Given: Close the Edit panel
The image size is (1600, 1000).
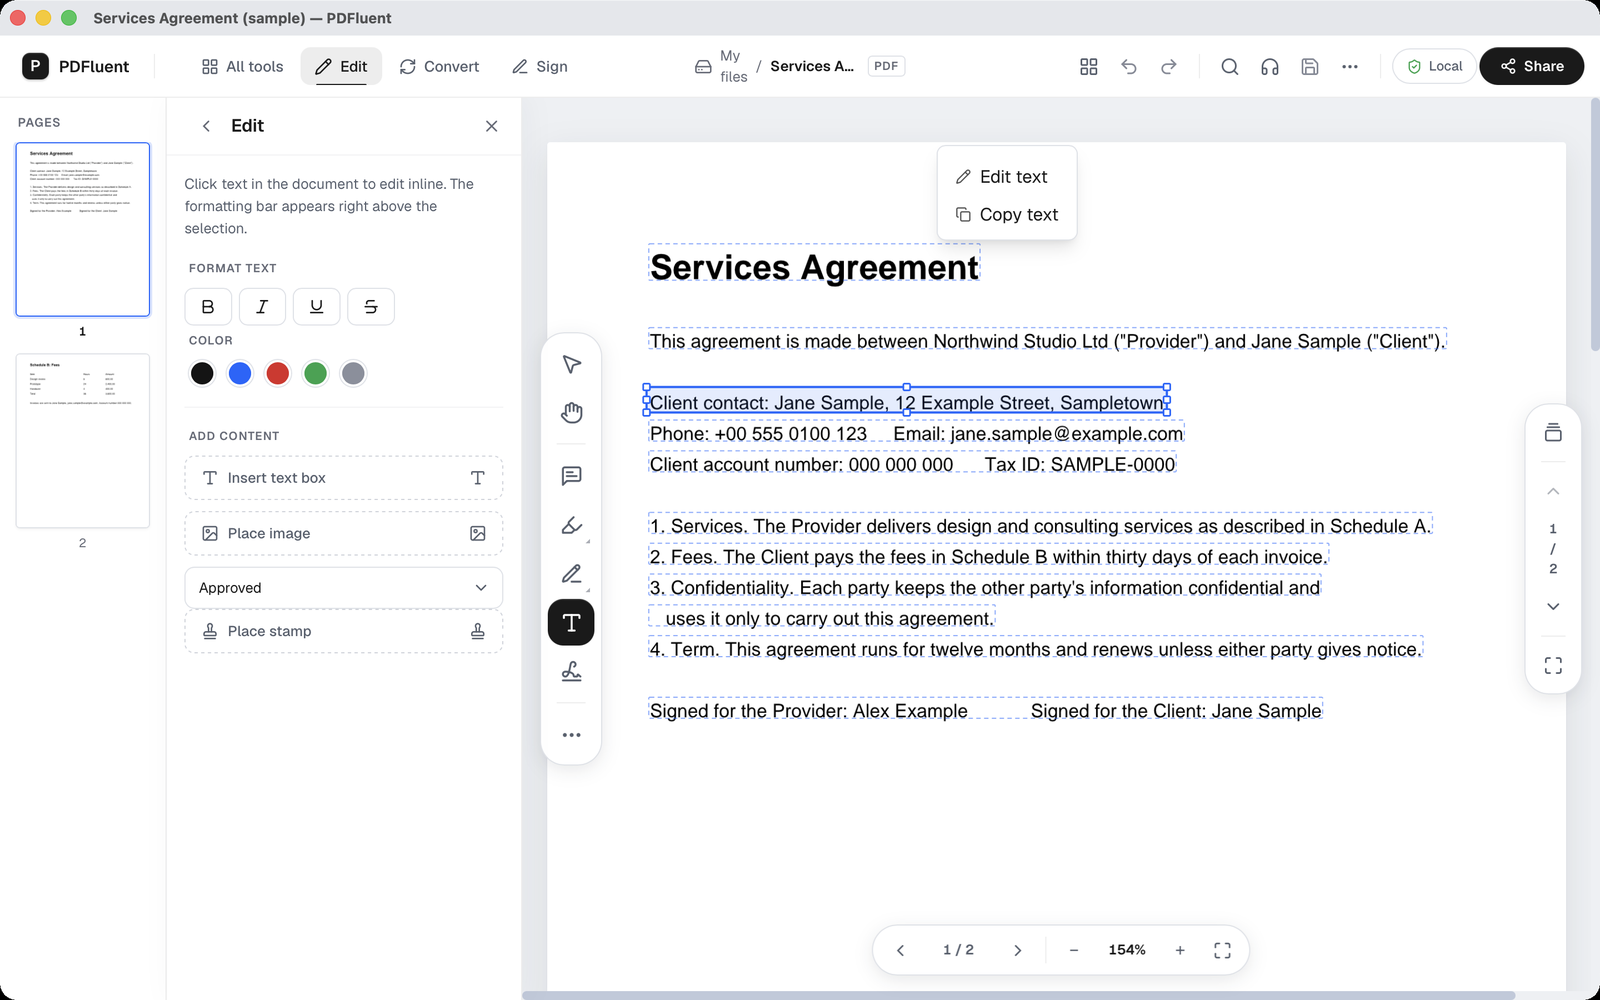Looking at the screenshot, I should pos(491,126).
